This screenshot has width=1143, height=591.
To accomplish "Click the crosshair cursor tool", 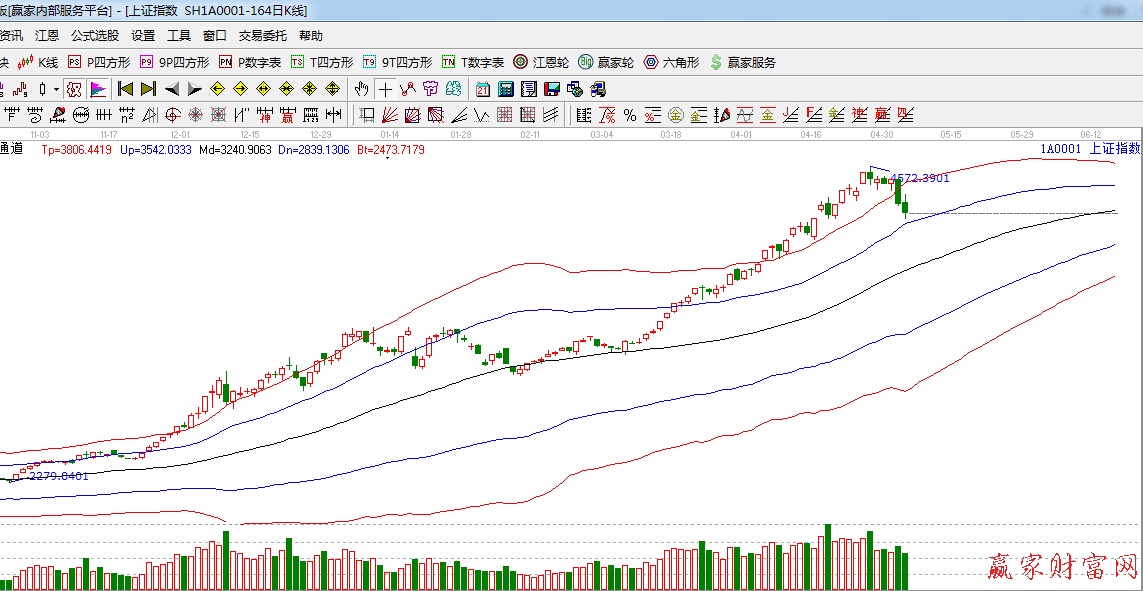I will pos(385,89).
